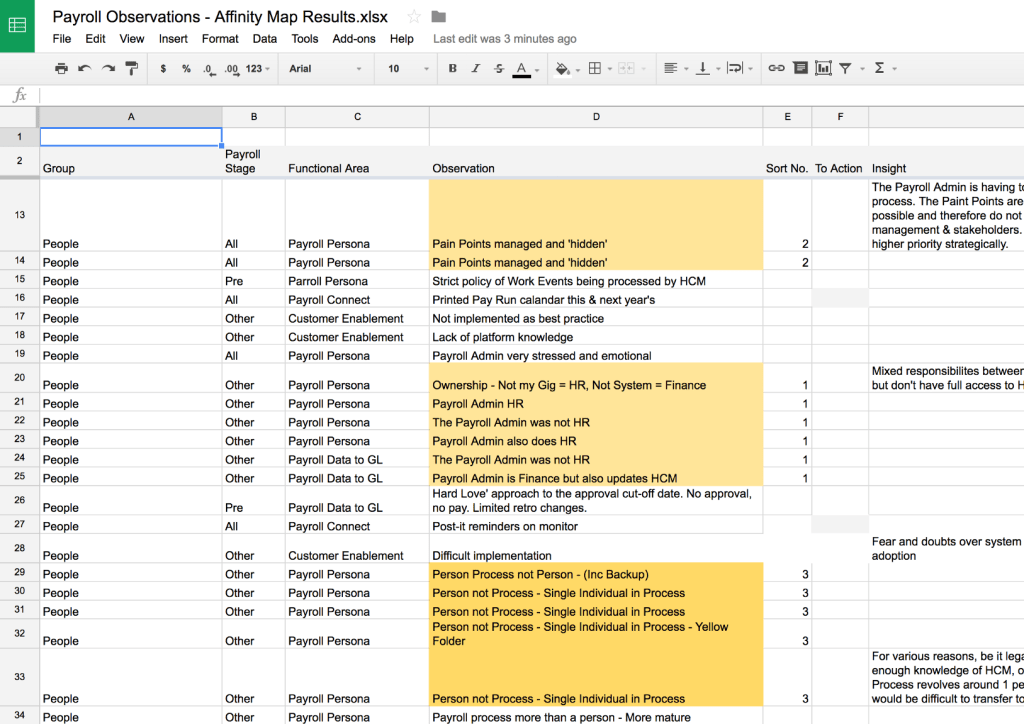Open the Sheets home icon
1024x724 pixels.
pyautogui.click(x=18, y=25)
